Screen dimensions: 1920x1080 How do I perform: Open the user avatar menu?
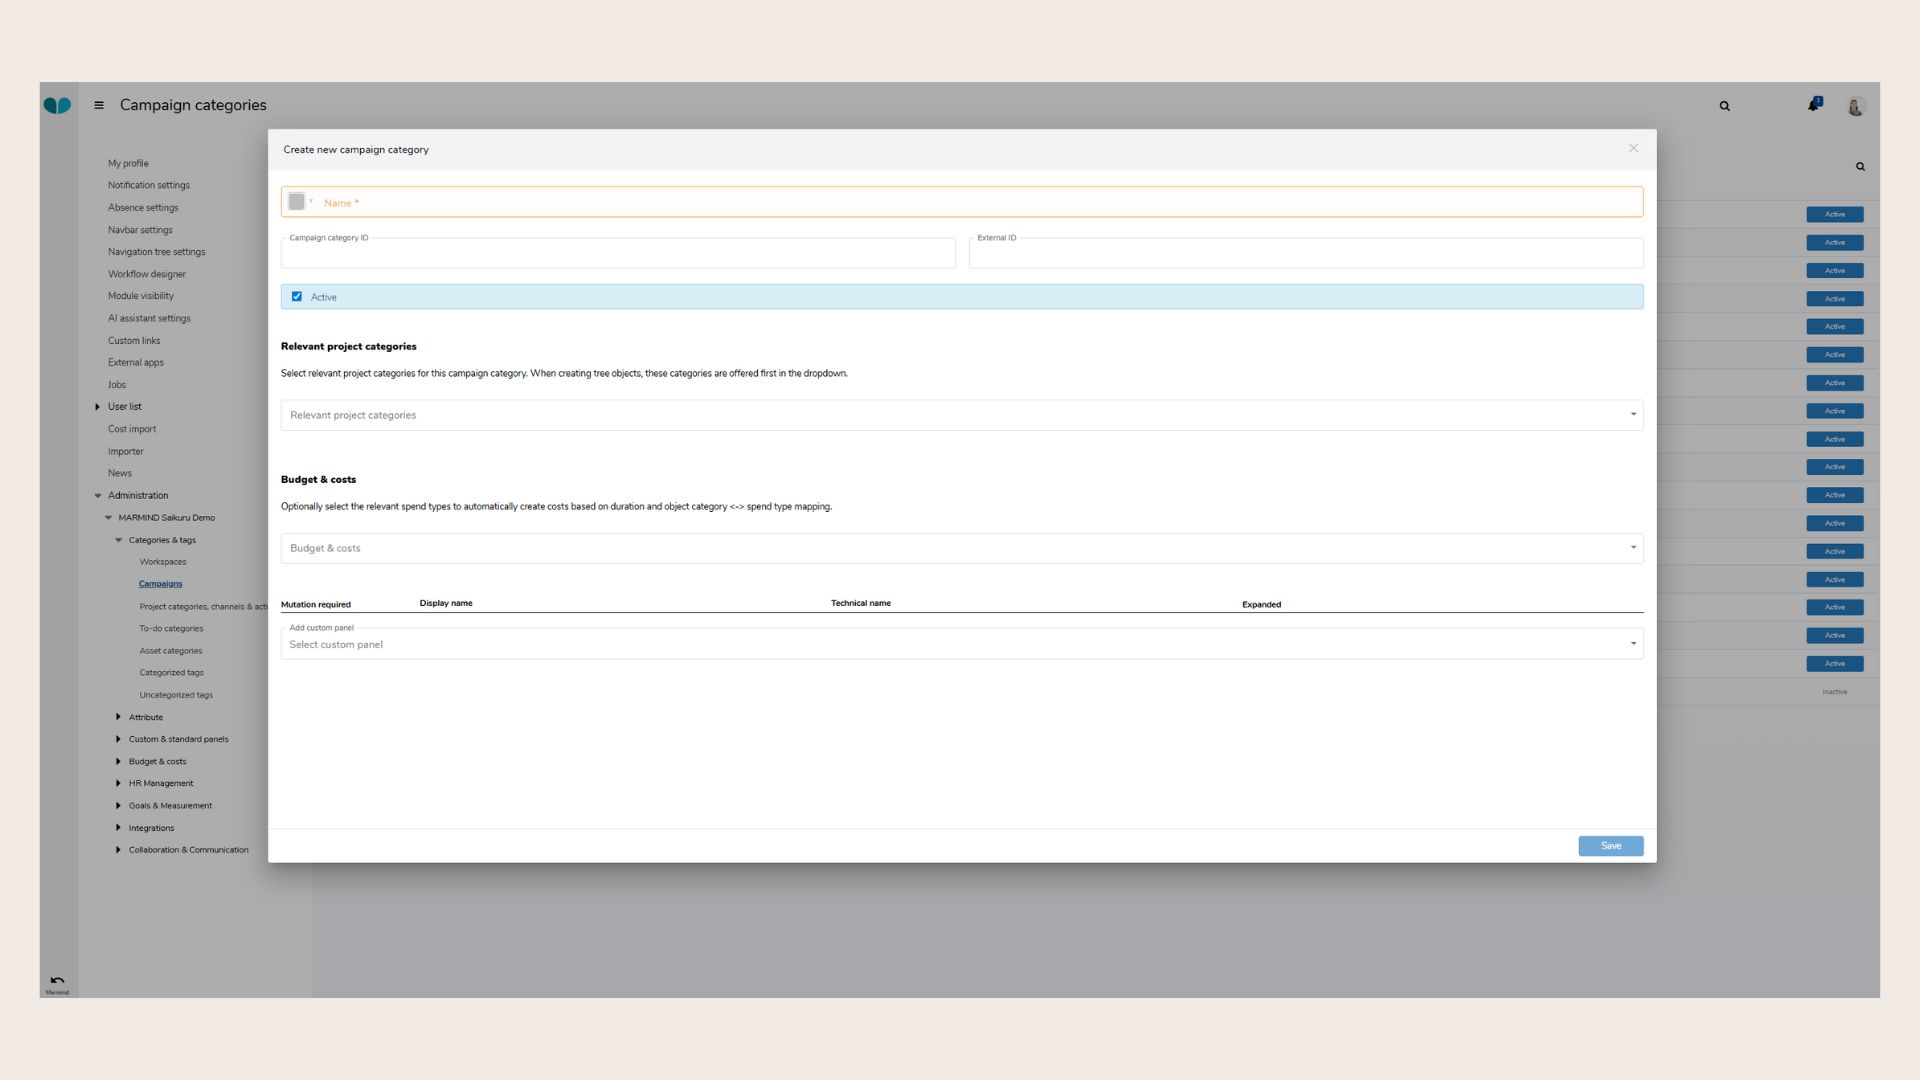pyautogui.click(x=1856, y=106)
